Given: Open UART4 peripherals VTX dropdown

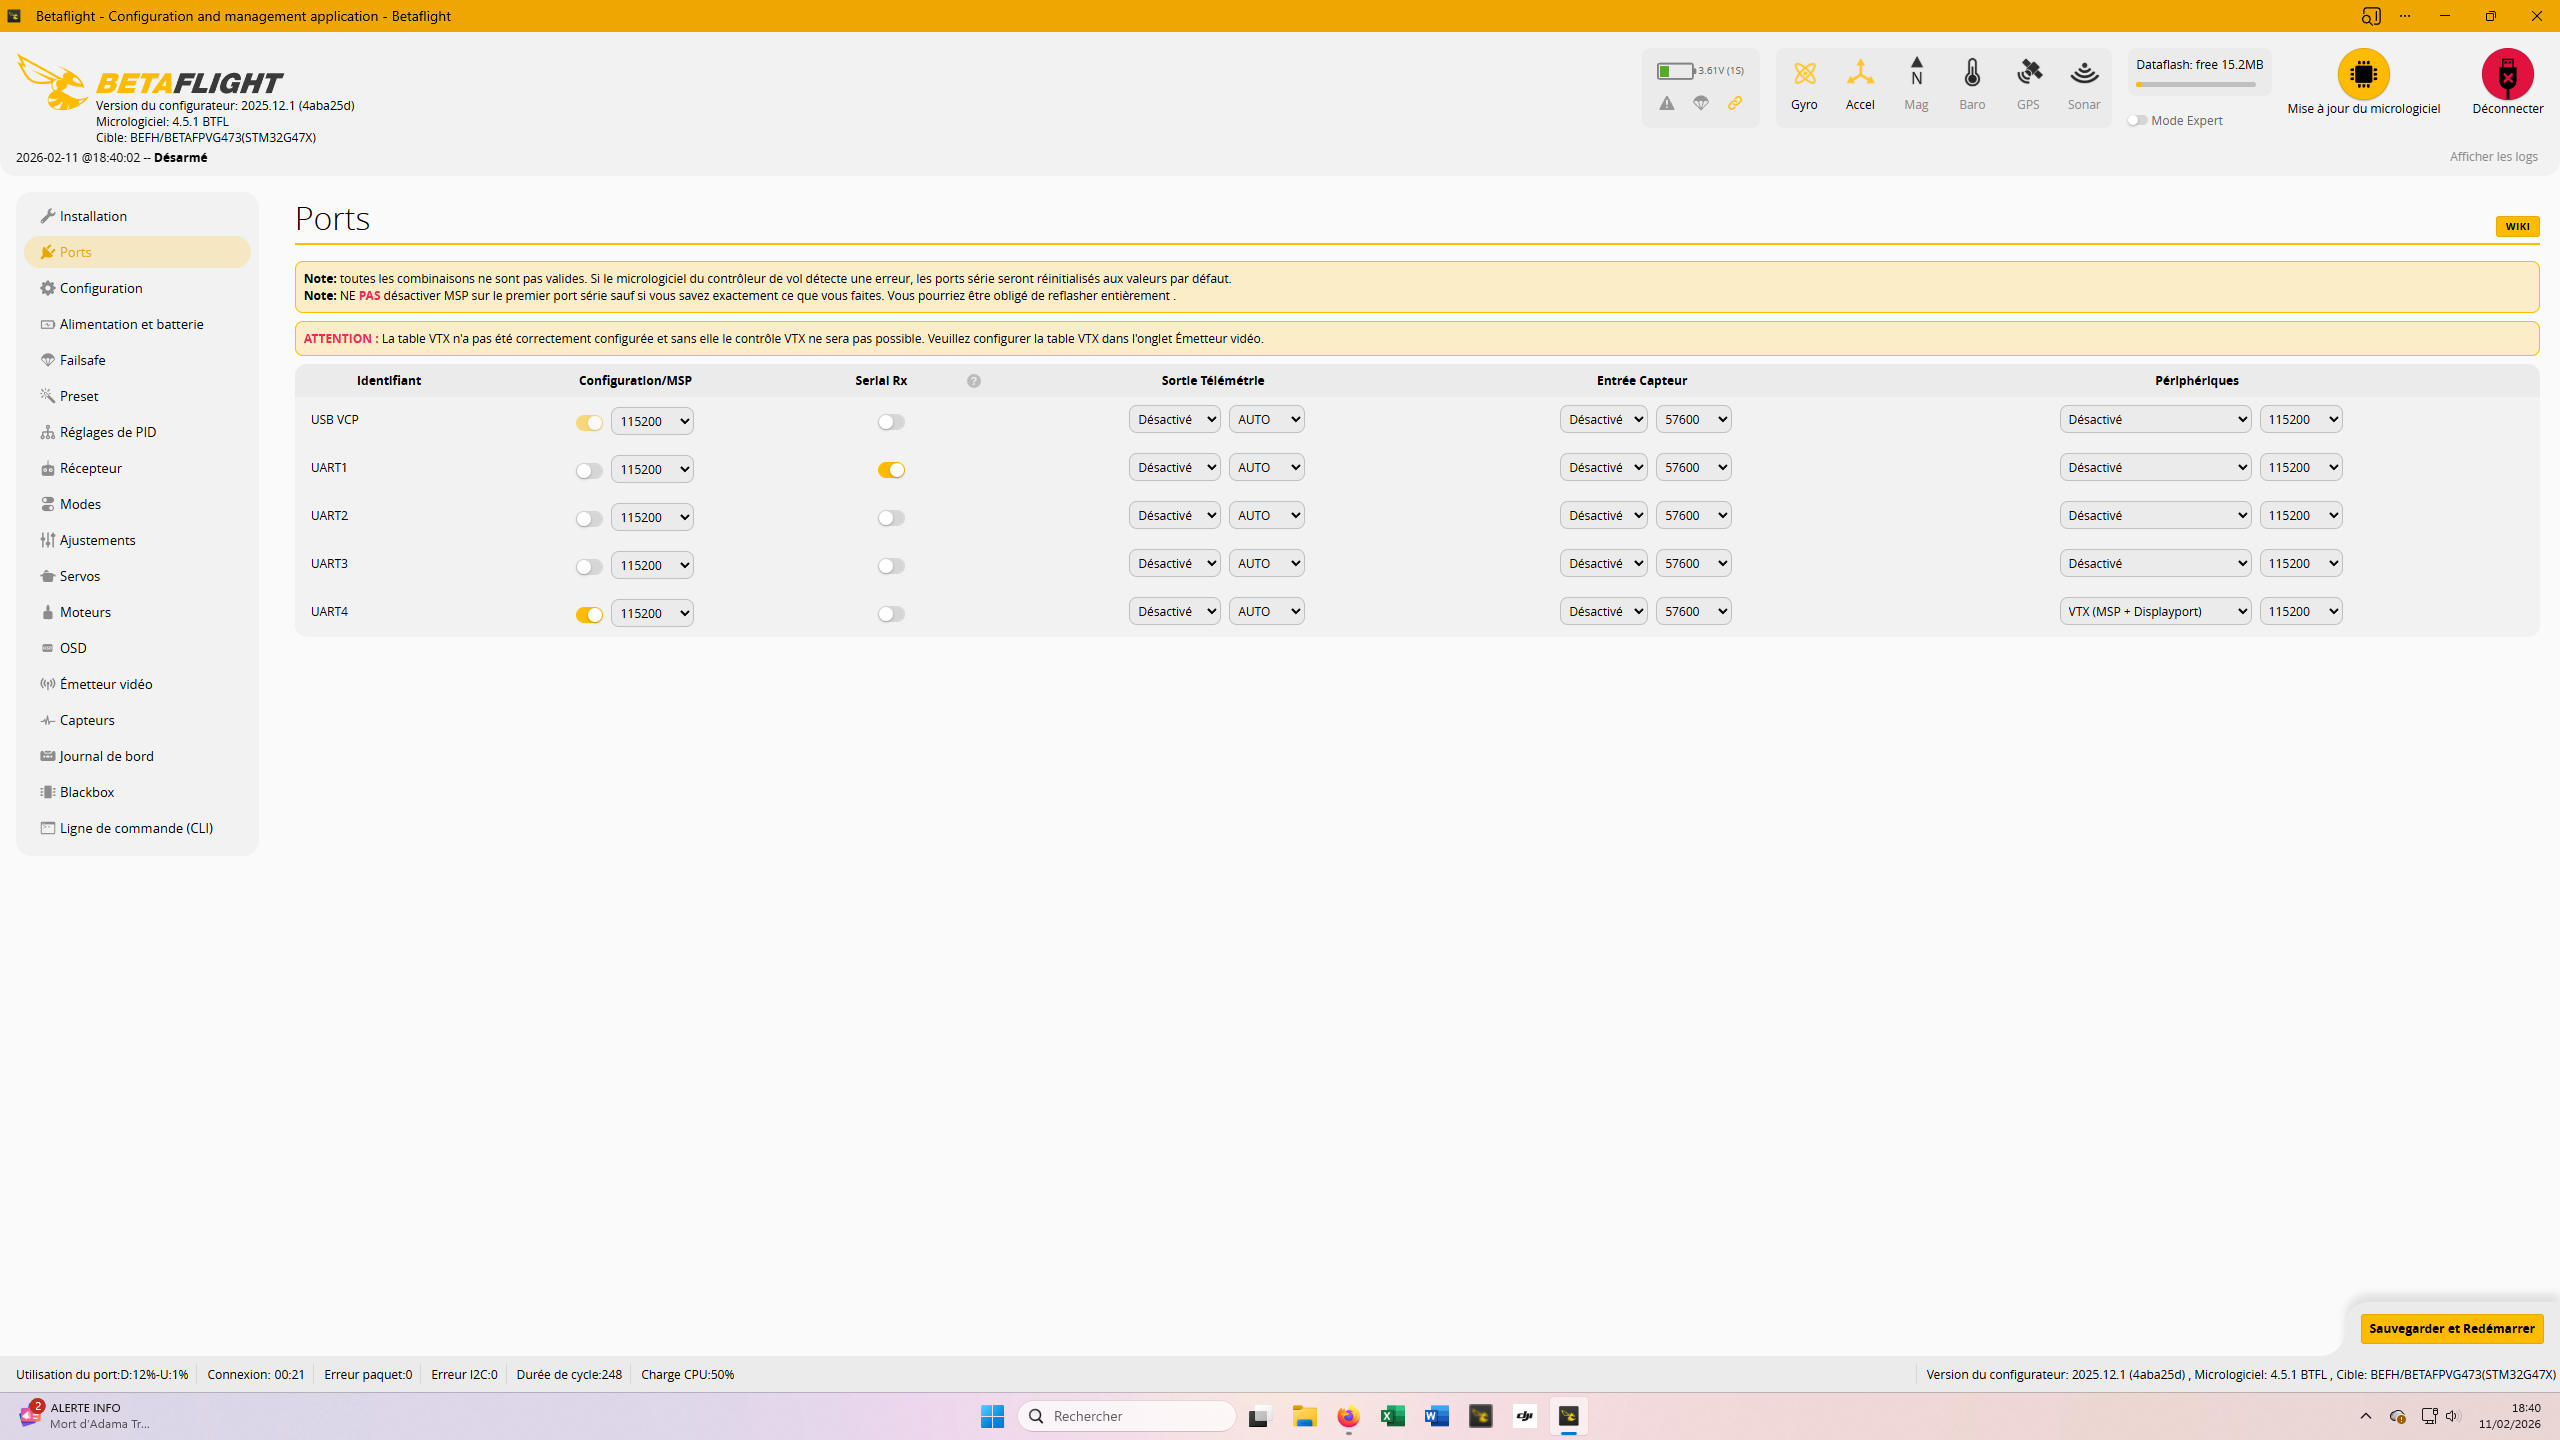Looking at the screenshot, I should pos(2155,611).
